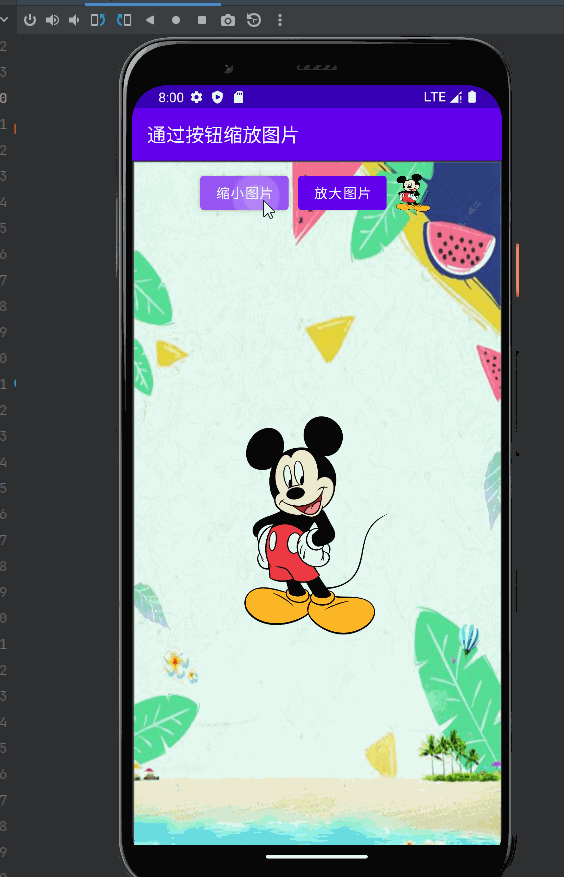
Task: Click the emulator power button icon
Action: tap(30, 21)
